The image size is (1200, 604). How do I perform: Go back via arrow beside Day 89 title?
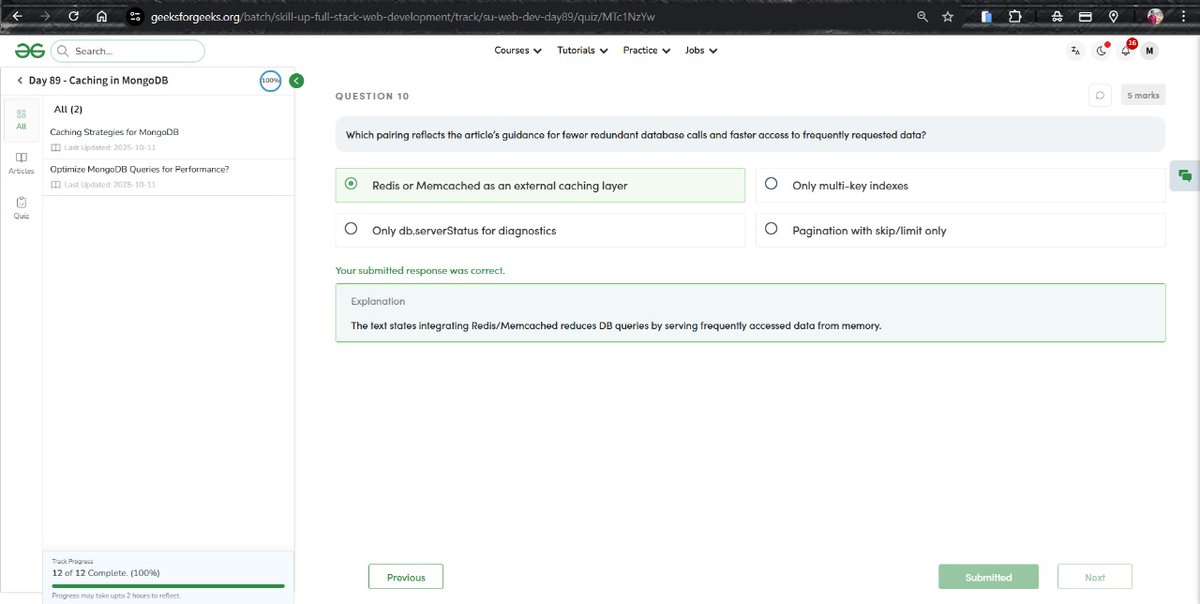(19, 80)
